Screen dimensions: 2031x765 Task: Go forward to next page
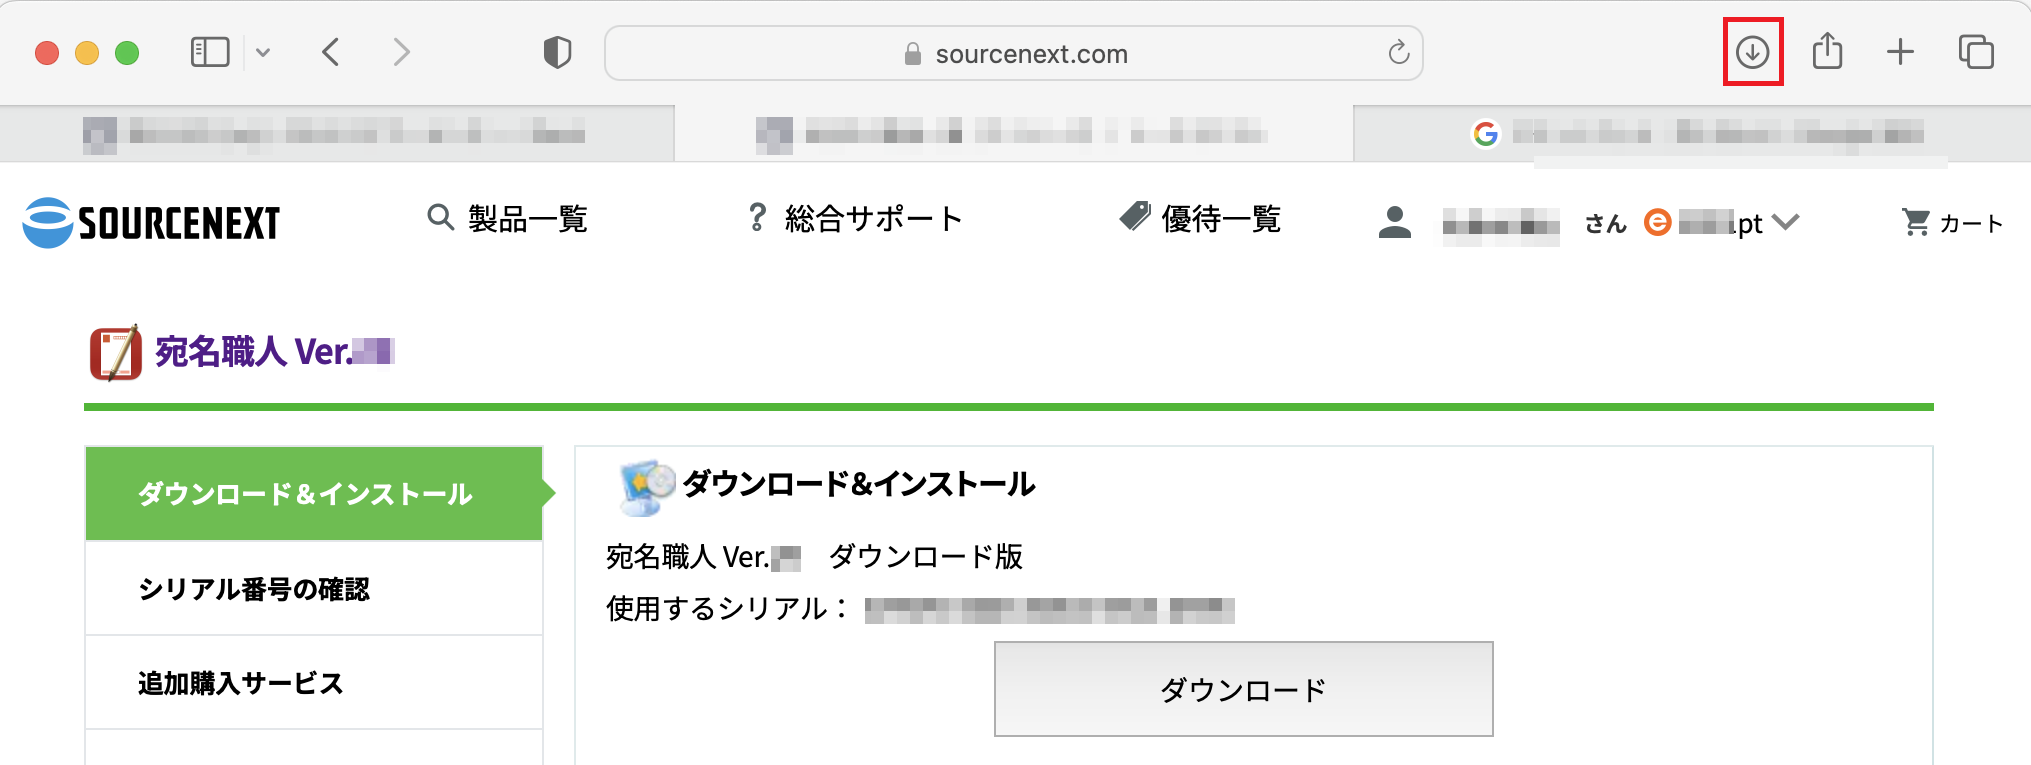pos(401,52)
